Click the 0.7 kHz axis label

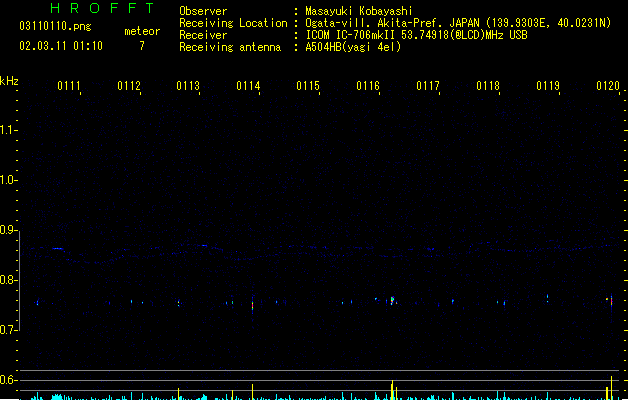tap(8, 330)
